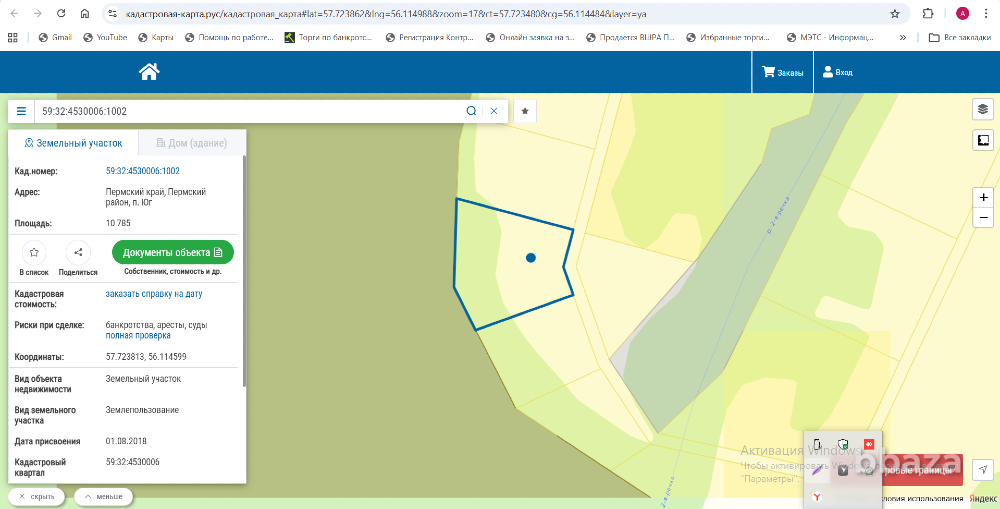Click the заказать справку на дату link
This screenshot has height=509, width=1000.
coord(154,294)
